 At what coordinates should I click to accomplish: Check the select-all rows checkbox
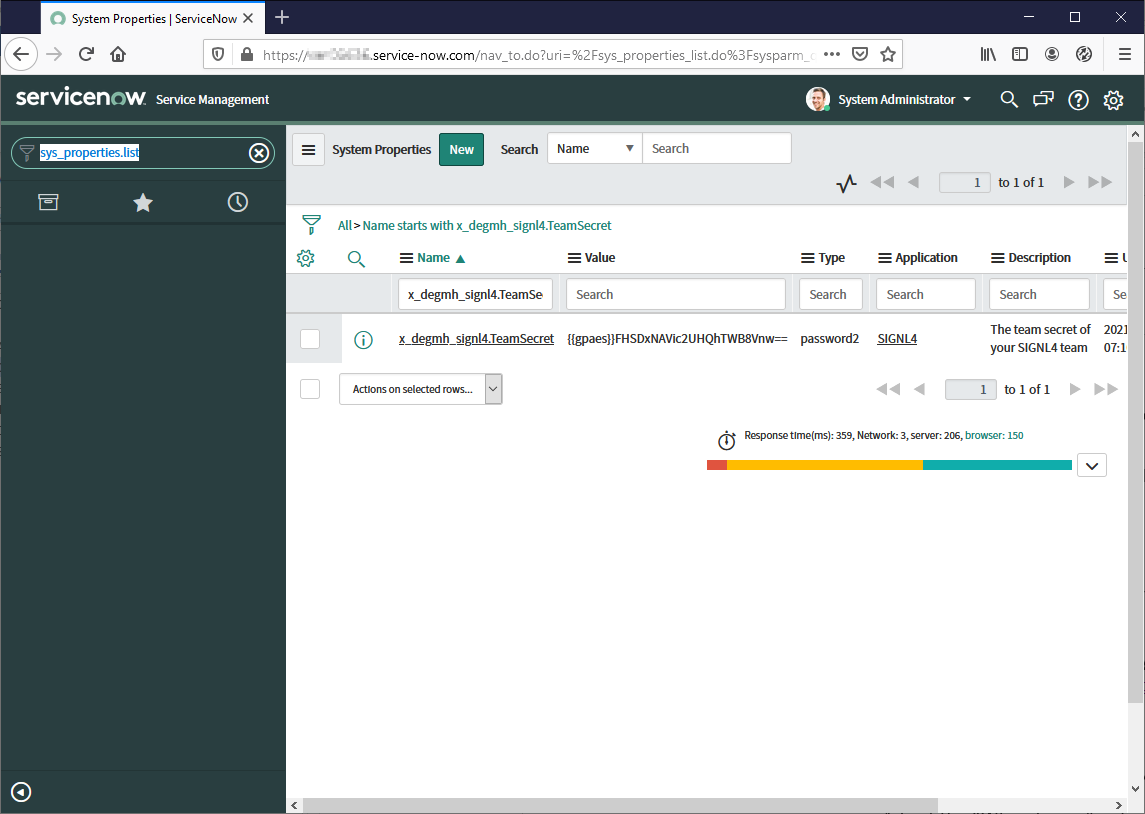click(310, 389)
